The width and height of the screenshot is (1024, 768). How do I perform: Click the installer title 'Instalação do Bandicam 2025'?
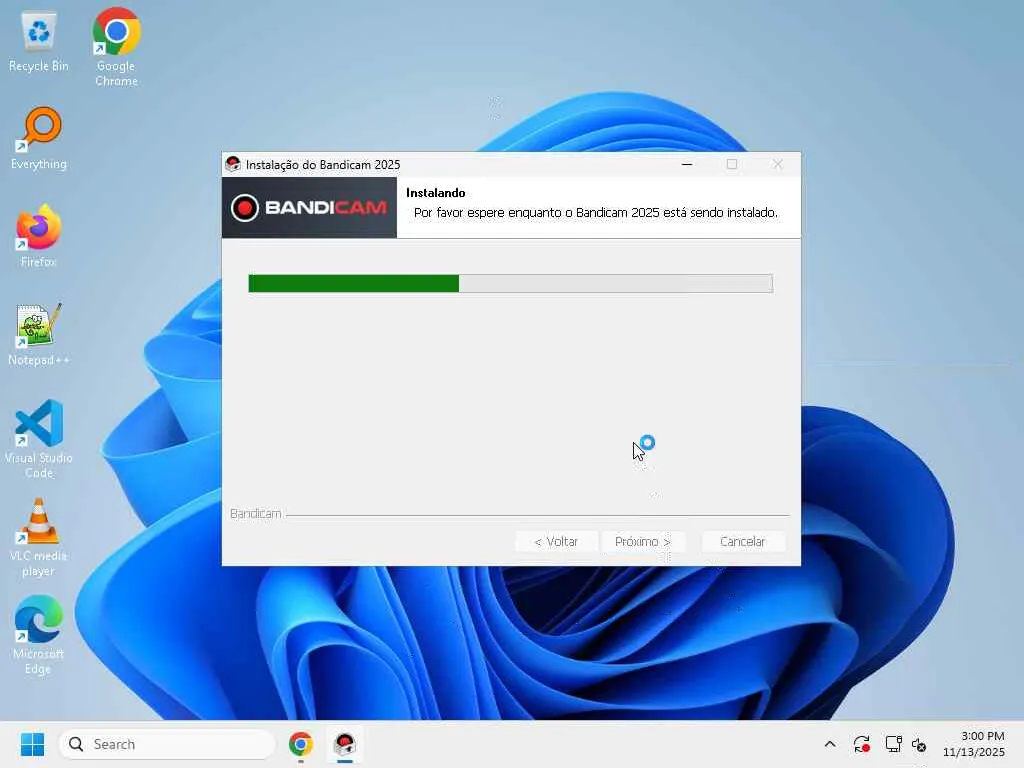coord(323,165)
